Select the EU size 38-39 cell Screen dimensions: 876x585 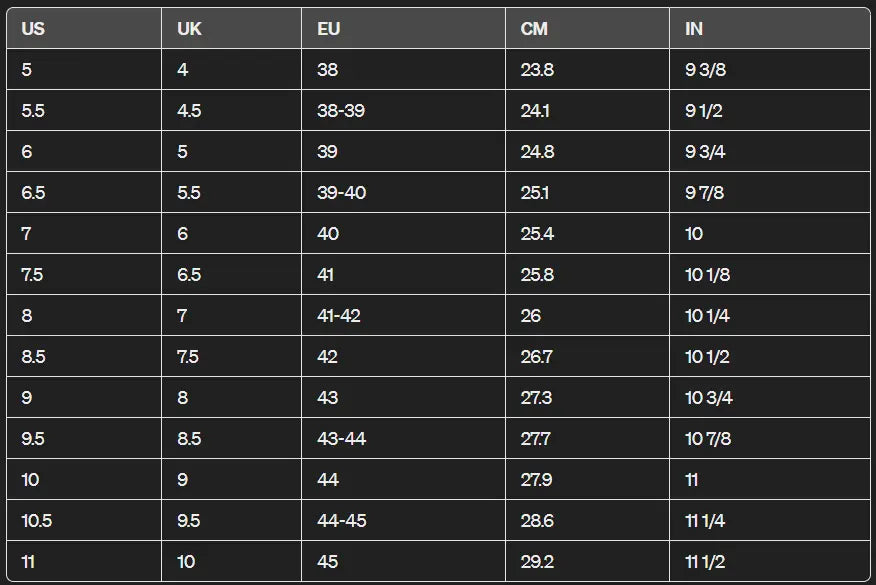[341, 111]
